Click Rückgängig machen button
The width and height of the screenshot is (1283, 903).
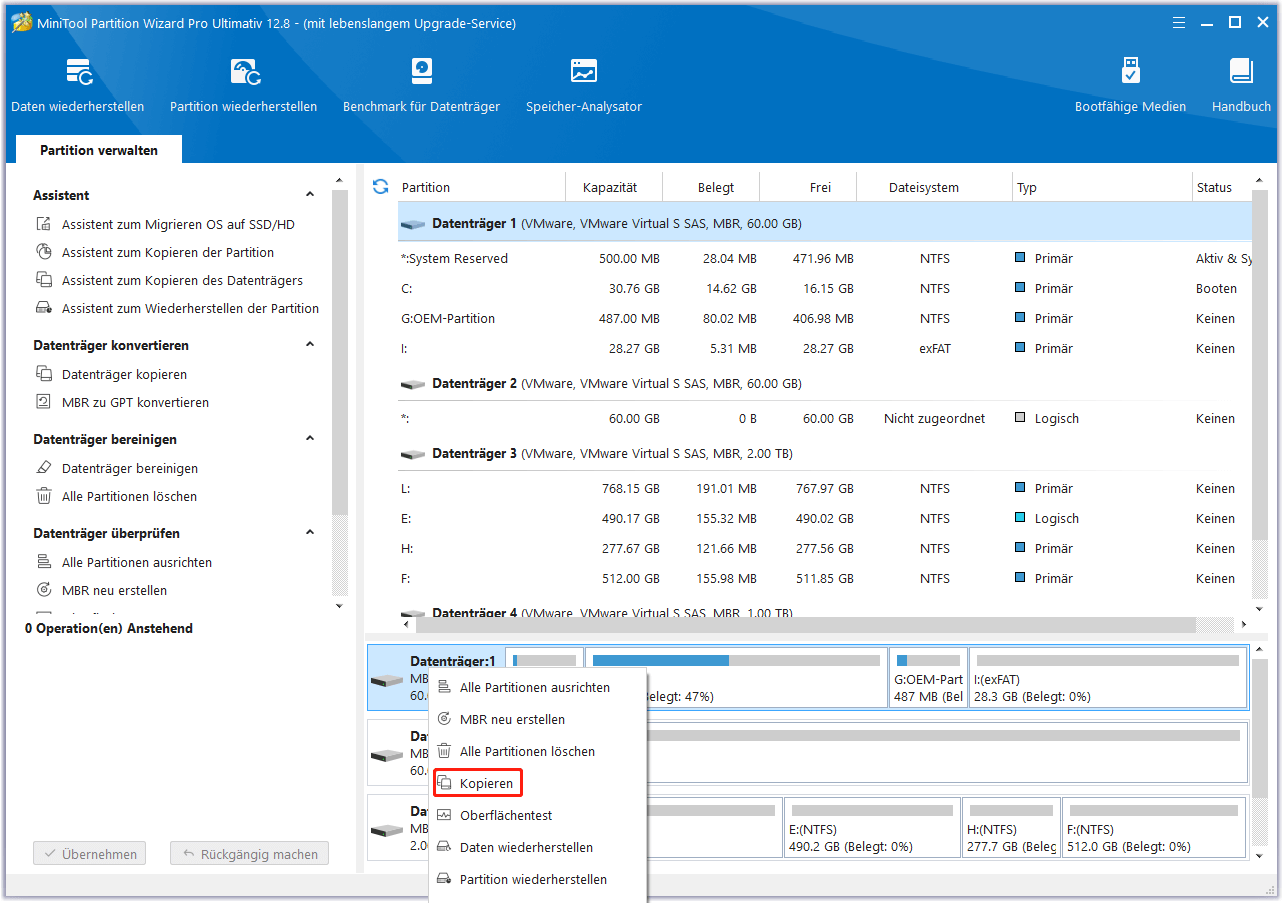point(249,854)
